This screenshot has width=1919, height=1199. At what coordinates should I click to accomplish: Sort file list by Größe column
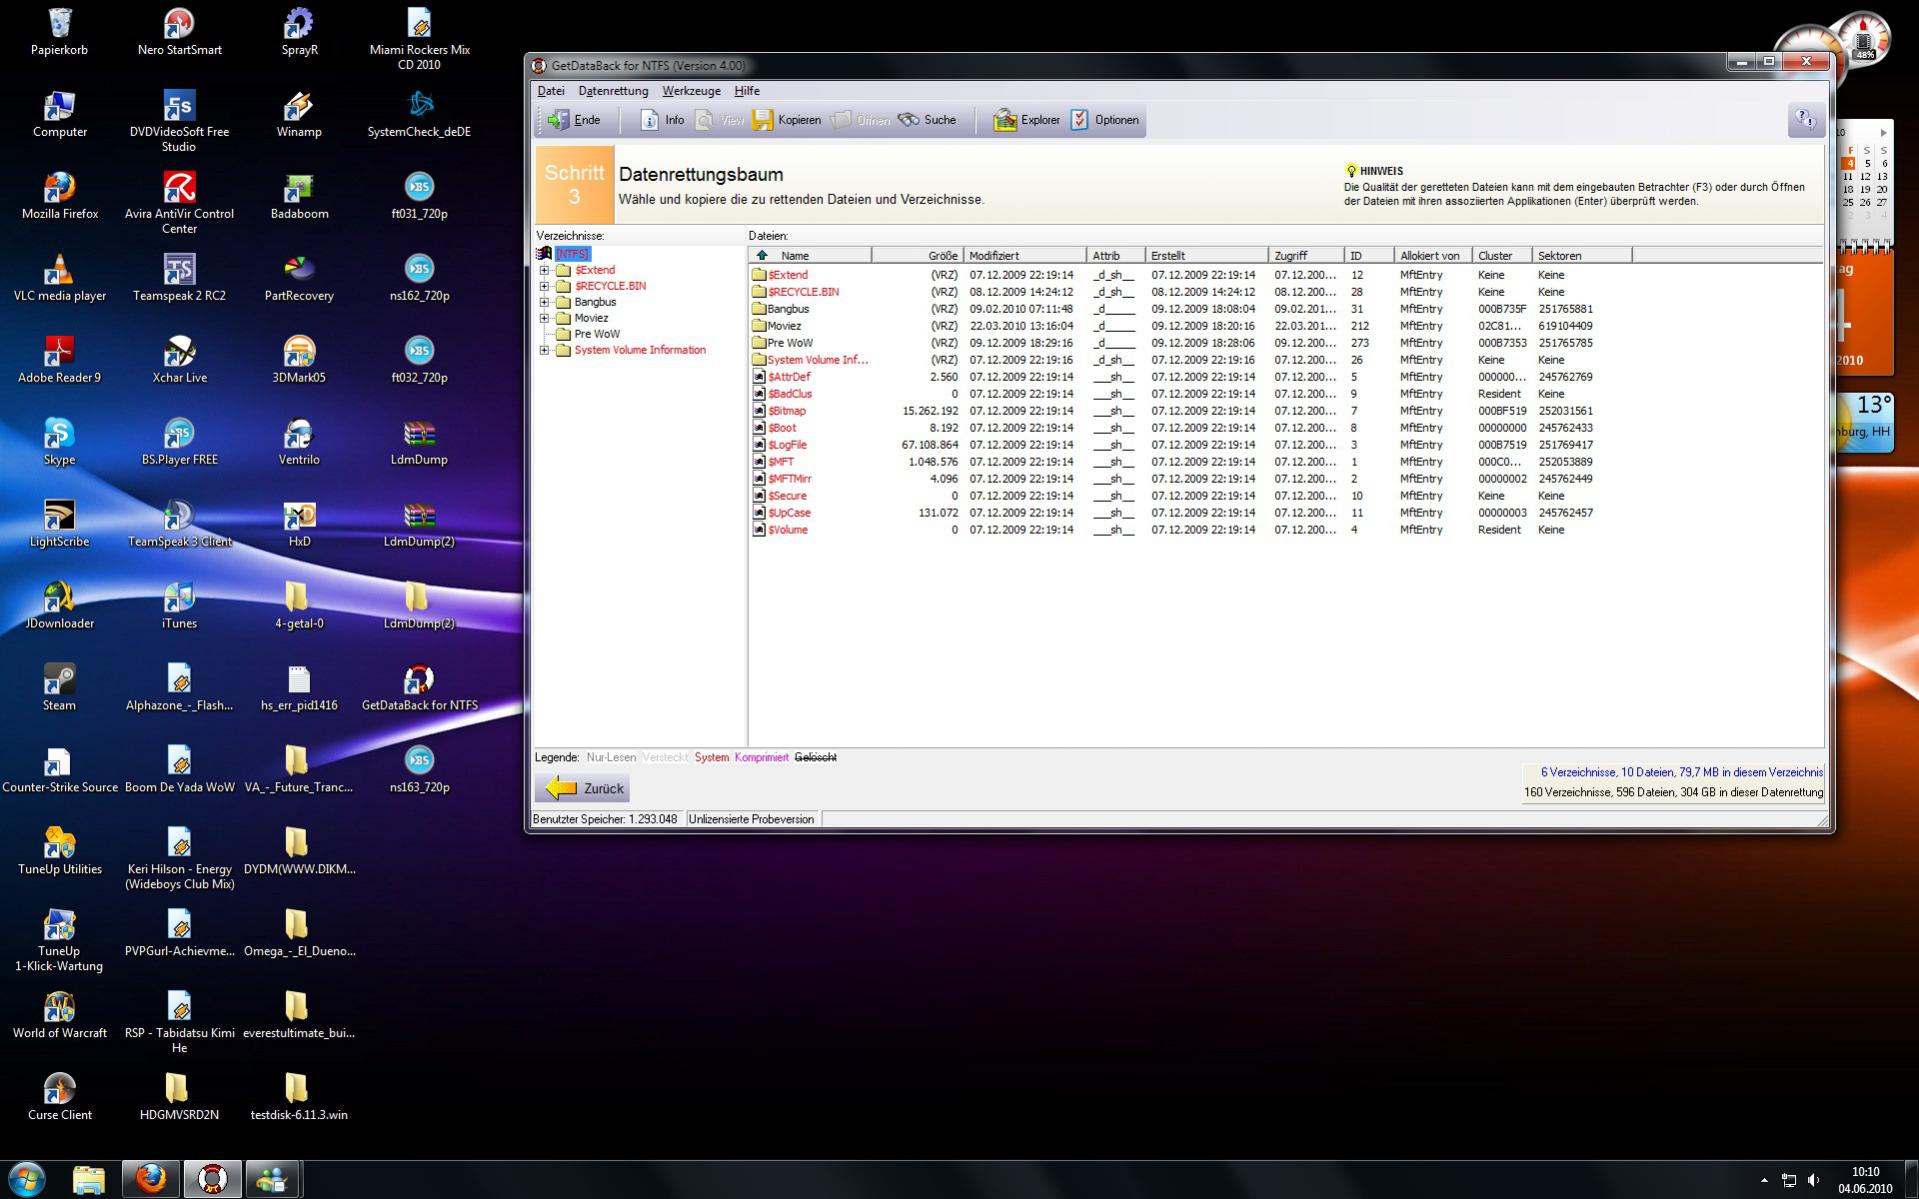[x=918, y=256]
